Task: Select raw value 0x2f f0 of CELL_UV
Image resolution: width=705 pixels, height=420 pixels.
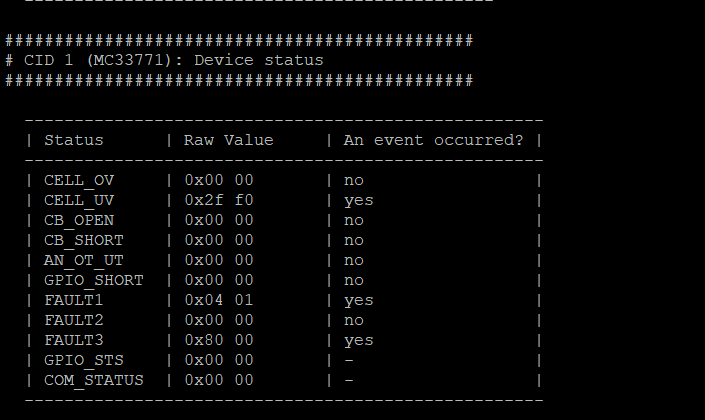Action: tap(219, 200)
